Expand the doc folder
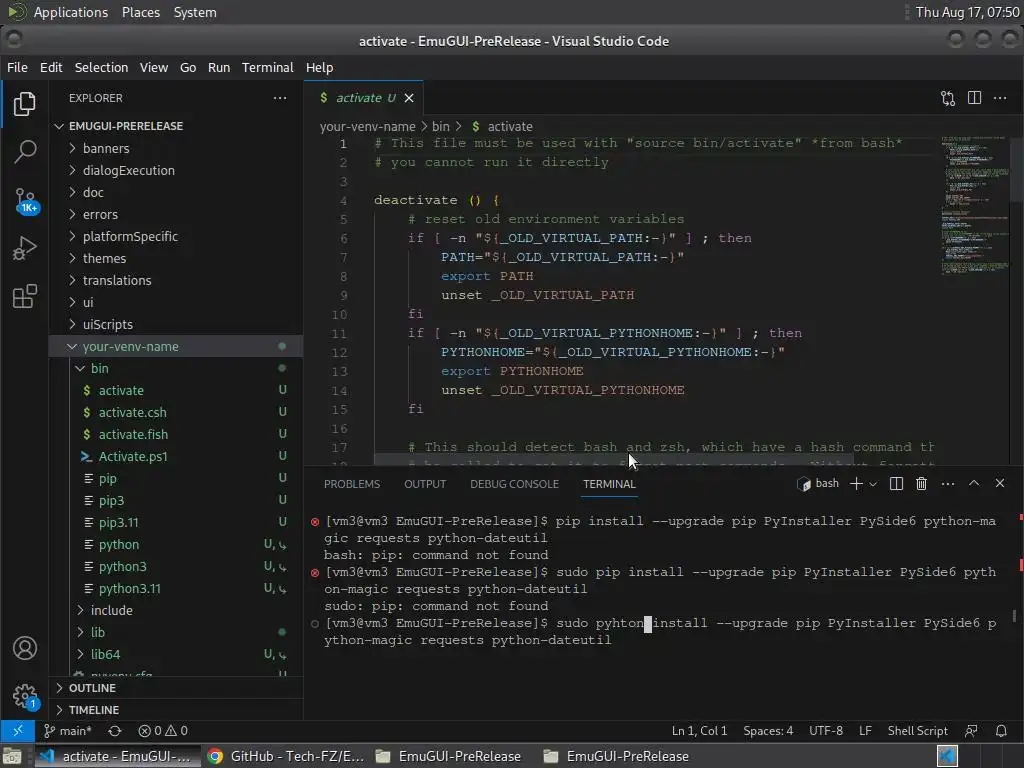 click(x=176, y=193)
